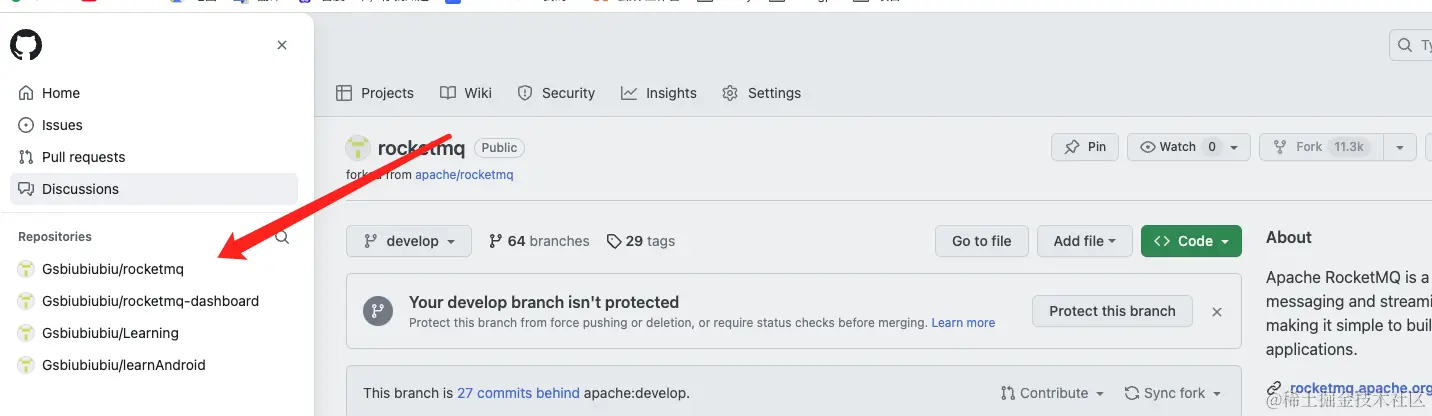
Task: Go to Home in sidebar
Action: pyautogui.click(x=60, y=93)
